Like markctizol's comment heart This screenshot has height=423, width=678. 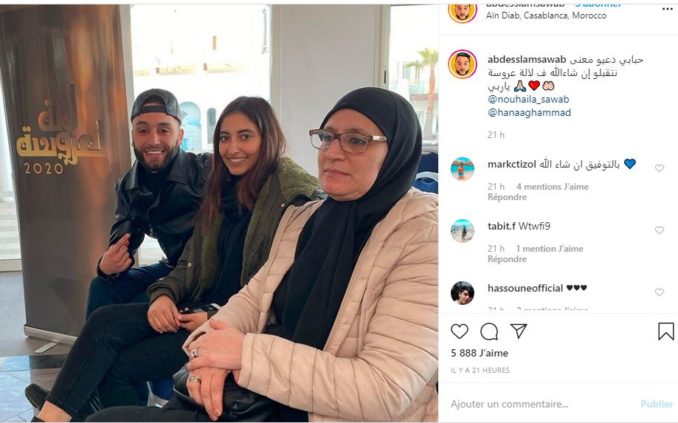[659, 168]
